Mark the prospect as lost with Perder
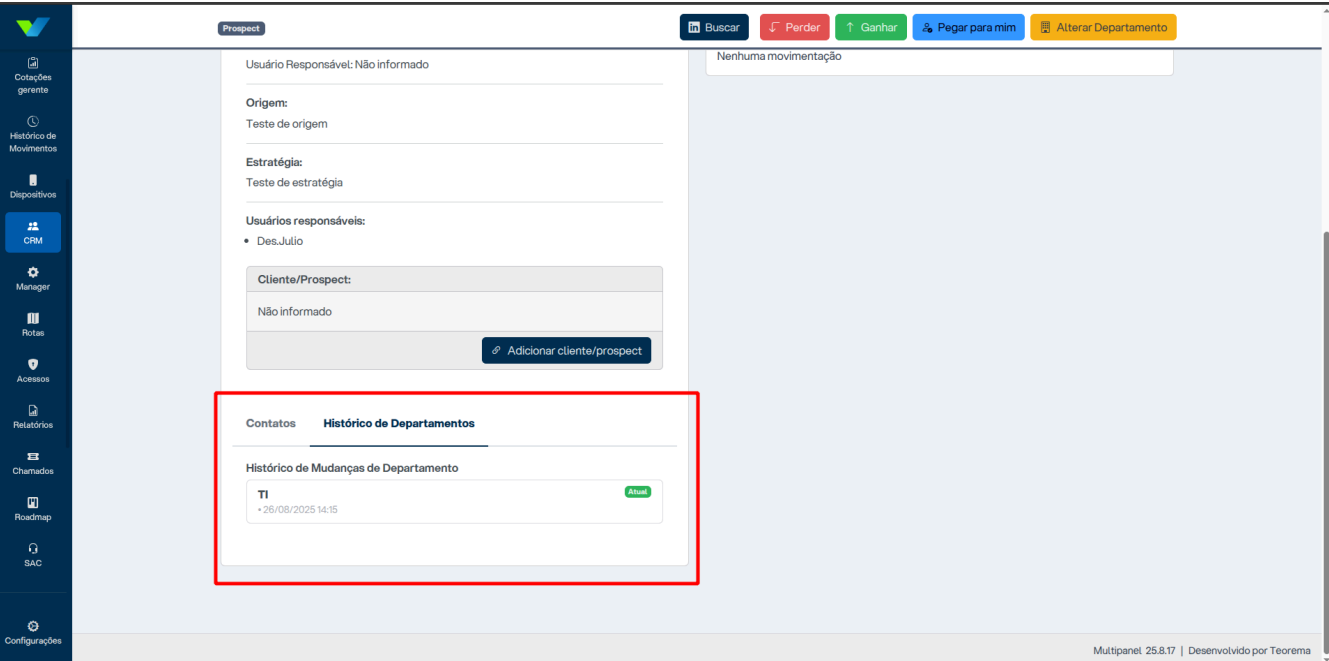This screenshot has height=661, width=1329. coord(794,27)
